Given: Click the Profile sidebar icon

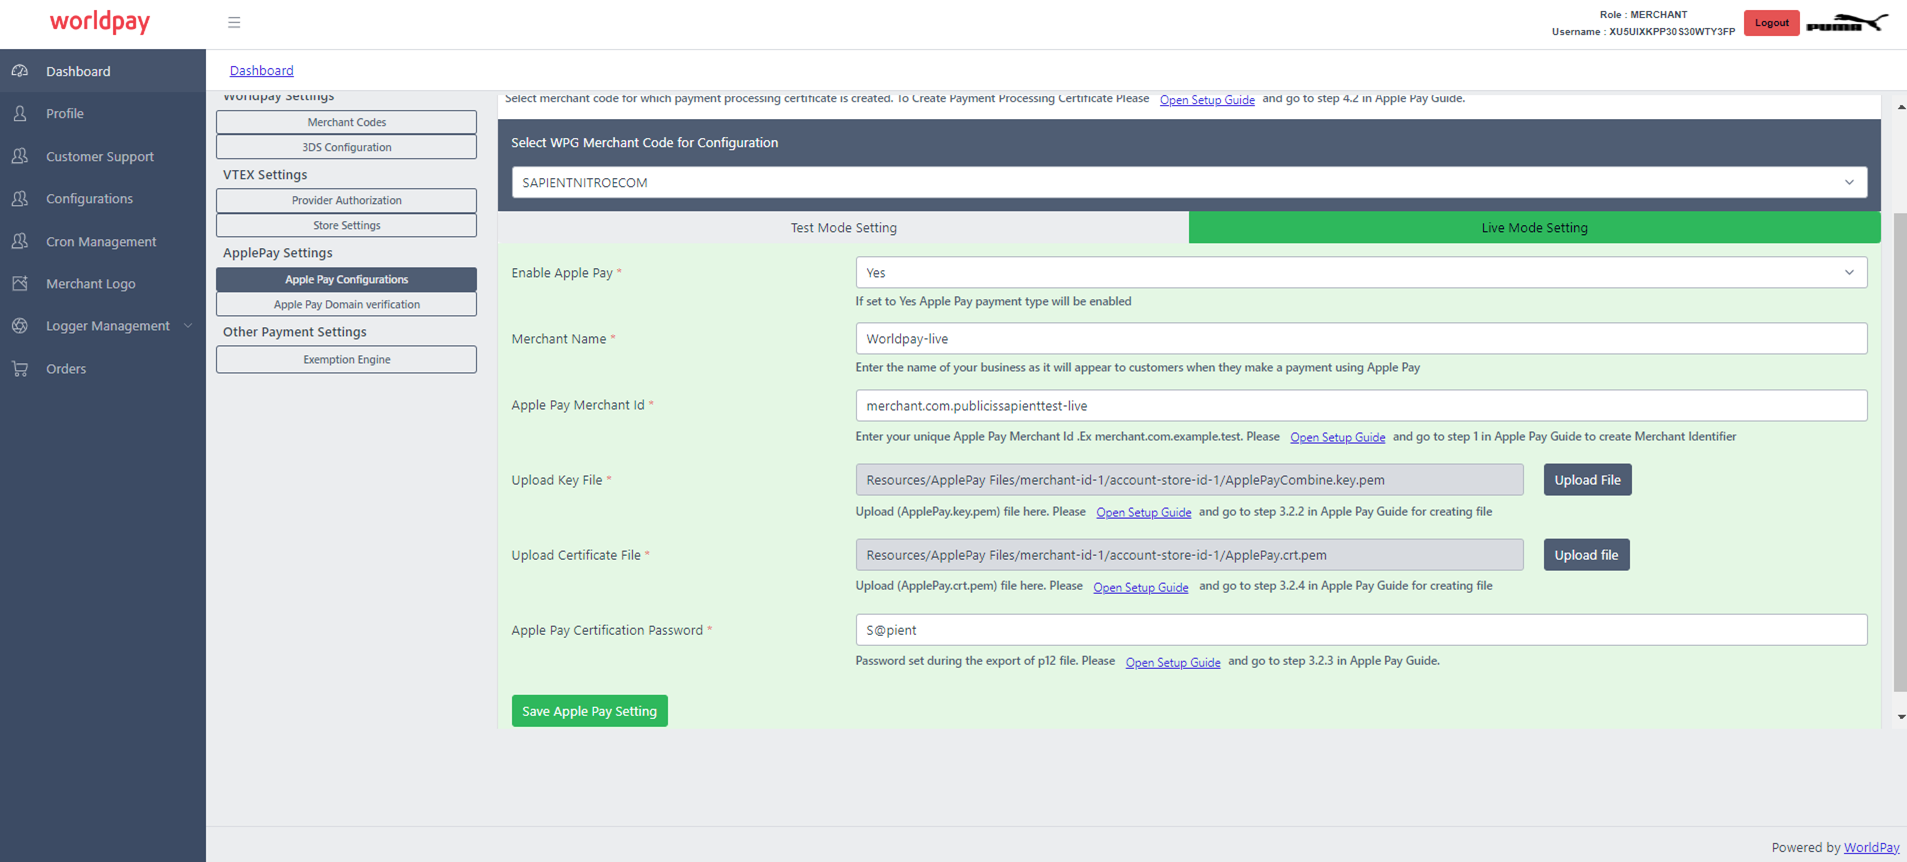Looking at the screenshot, I should click(20, 114).
